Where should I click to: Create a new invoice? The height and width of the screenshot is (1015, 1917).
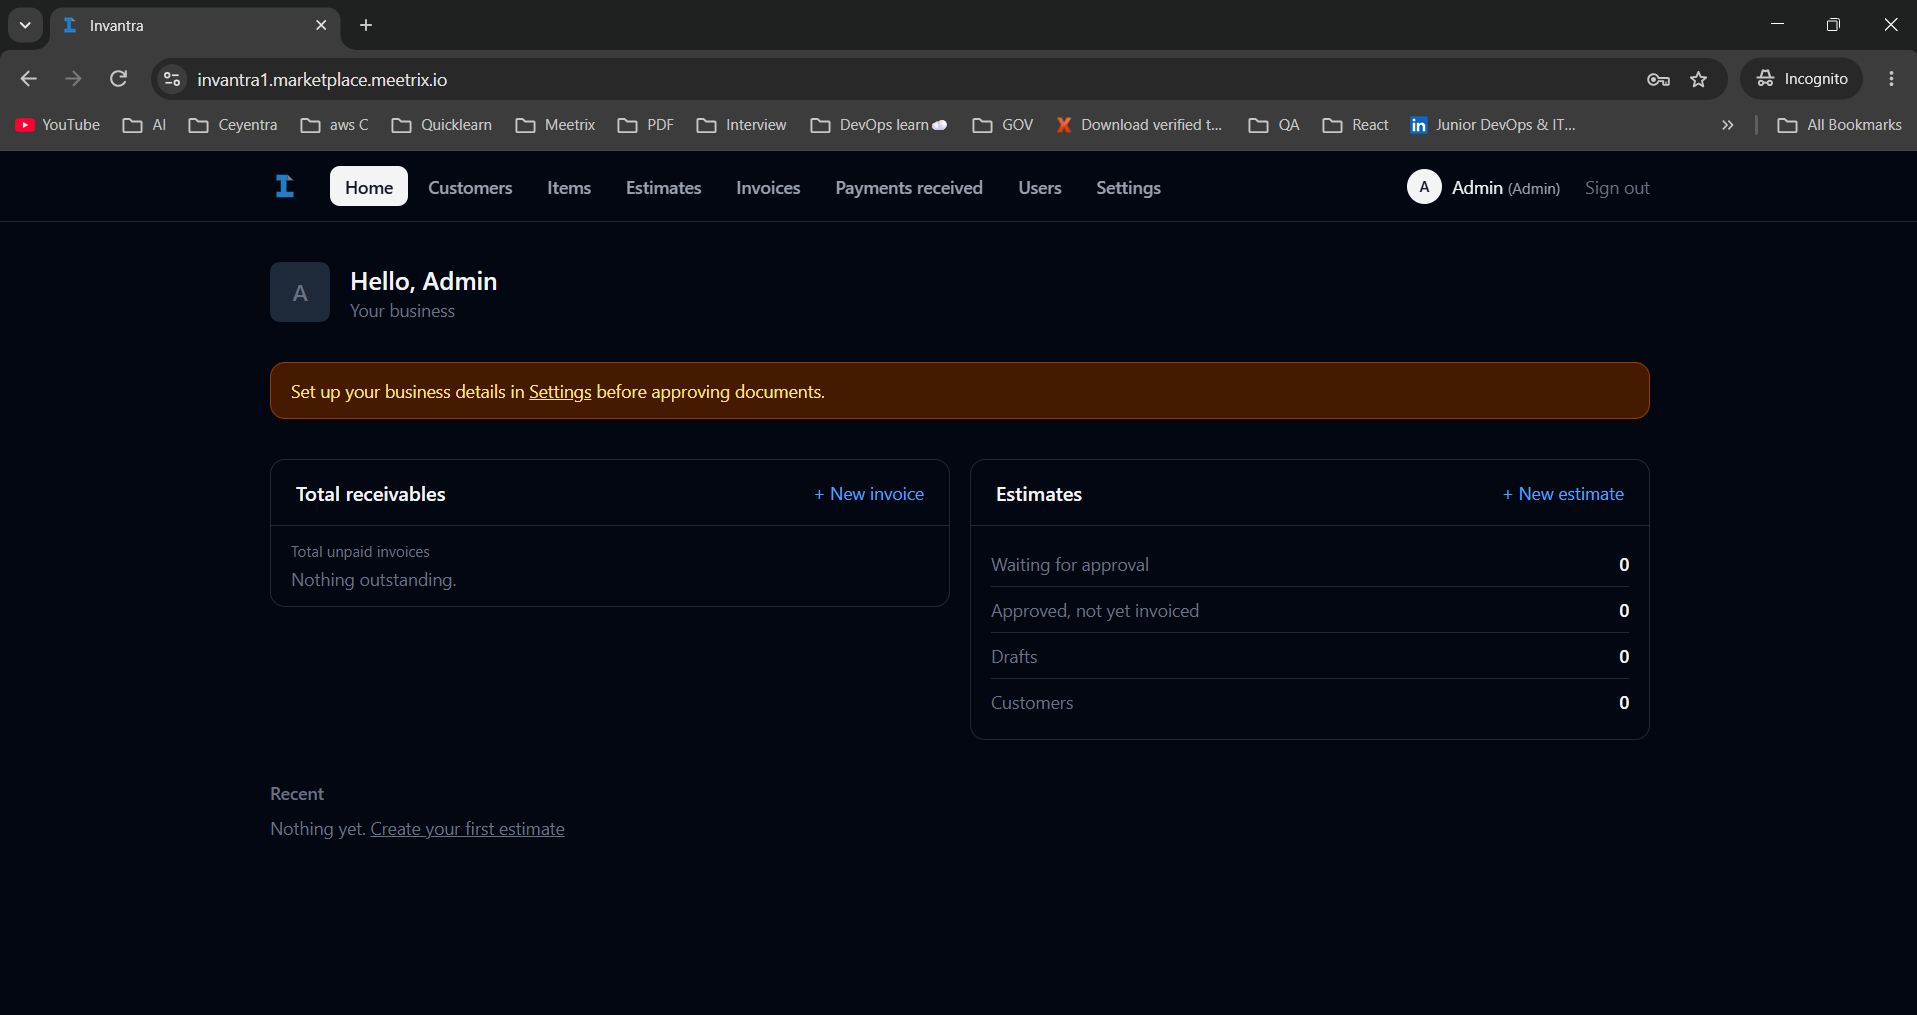click(x=869, y=494)
